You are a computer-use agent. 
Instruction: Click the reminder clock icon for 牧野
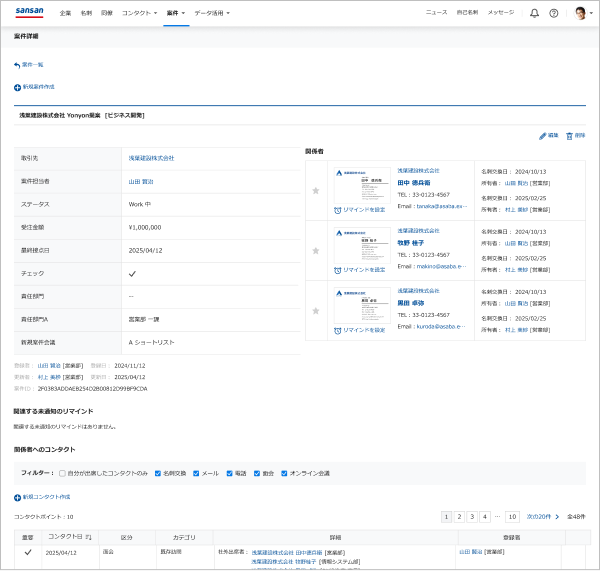[338, 270]
